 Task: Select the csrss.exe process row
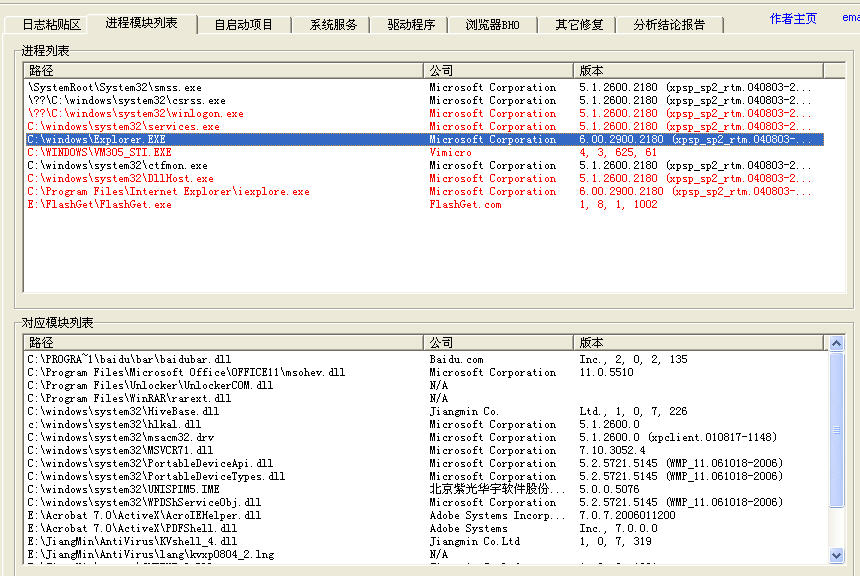(x=425, y=100)
